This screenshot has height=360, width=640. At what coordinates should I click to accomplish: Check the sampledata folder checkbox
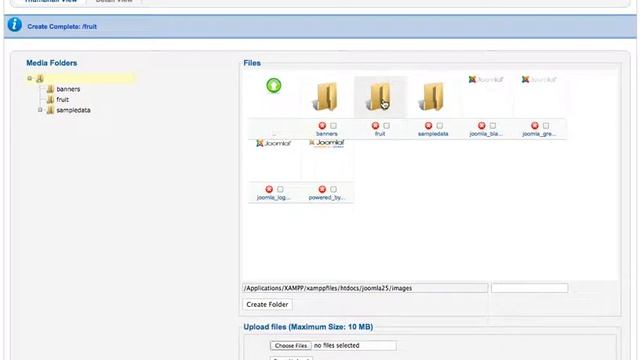click(x=440, y=126)
